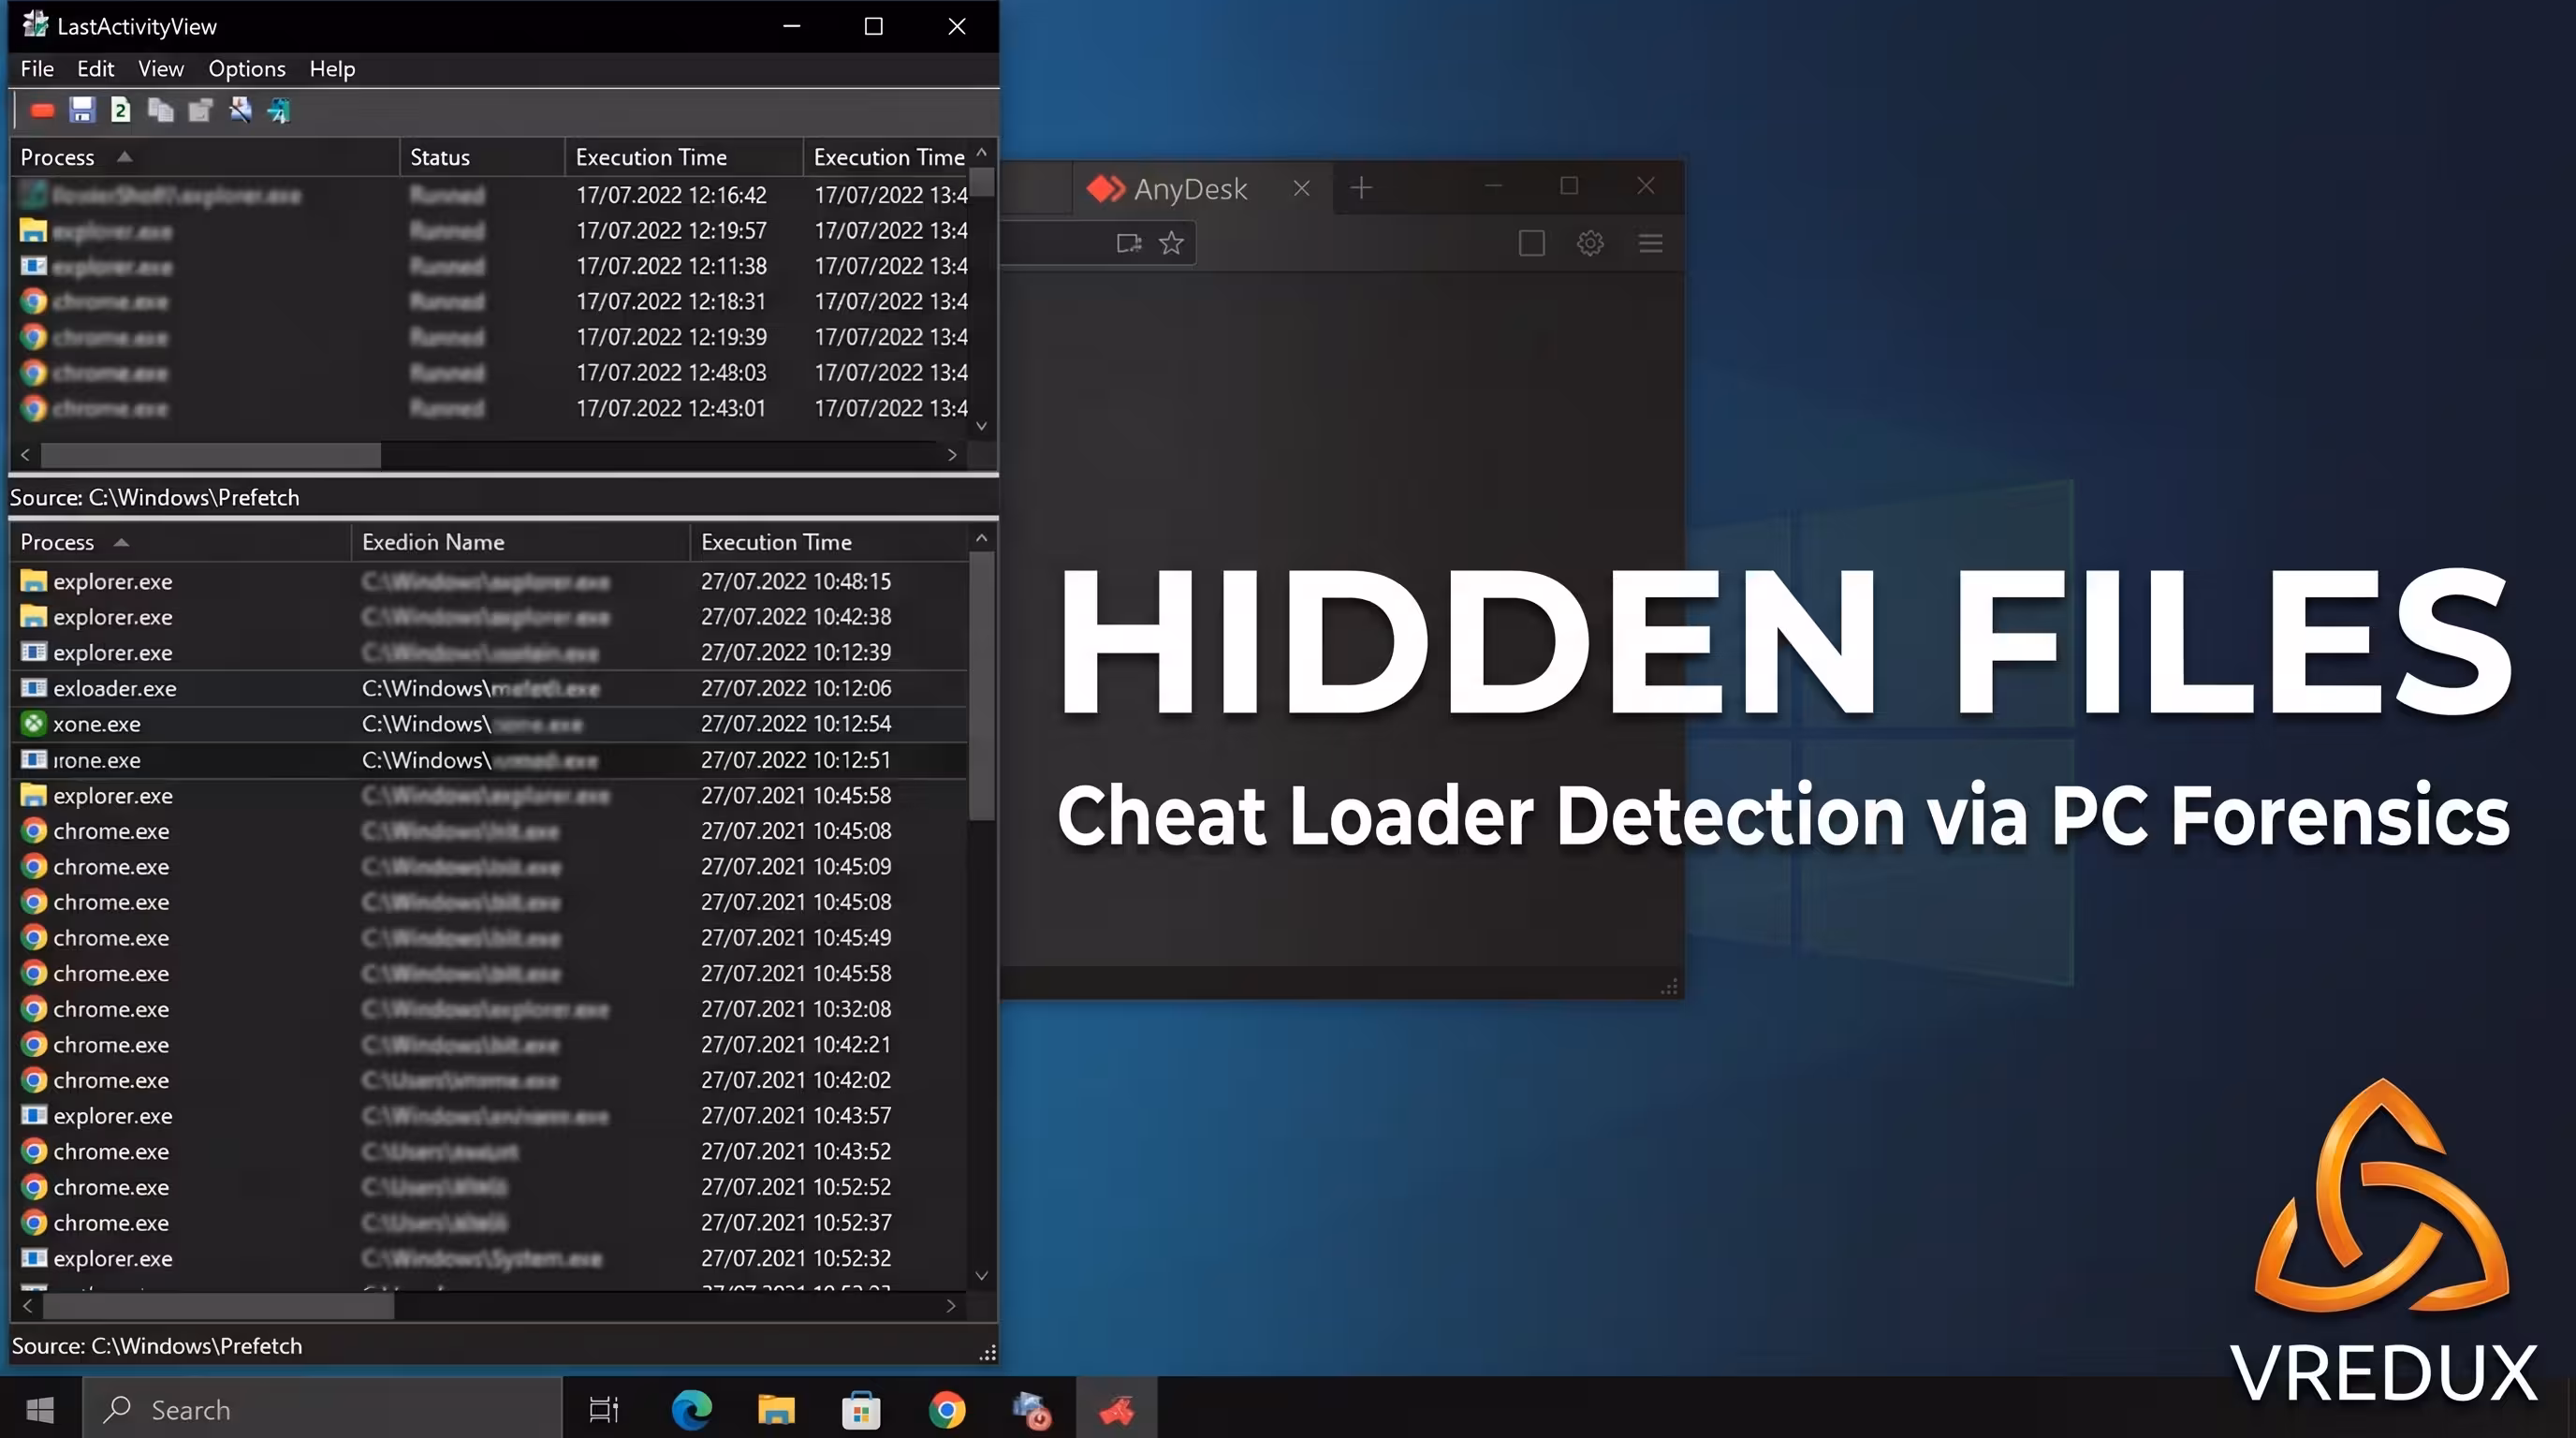Click the AnyDesk session screen icon beside star

[1129, 243]
